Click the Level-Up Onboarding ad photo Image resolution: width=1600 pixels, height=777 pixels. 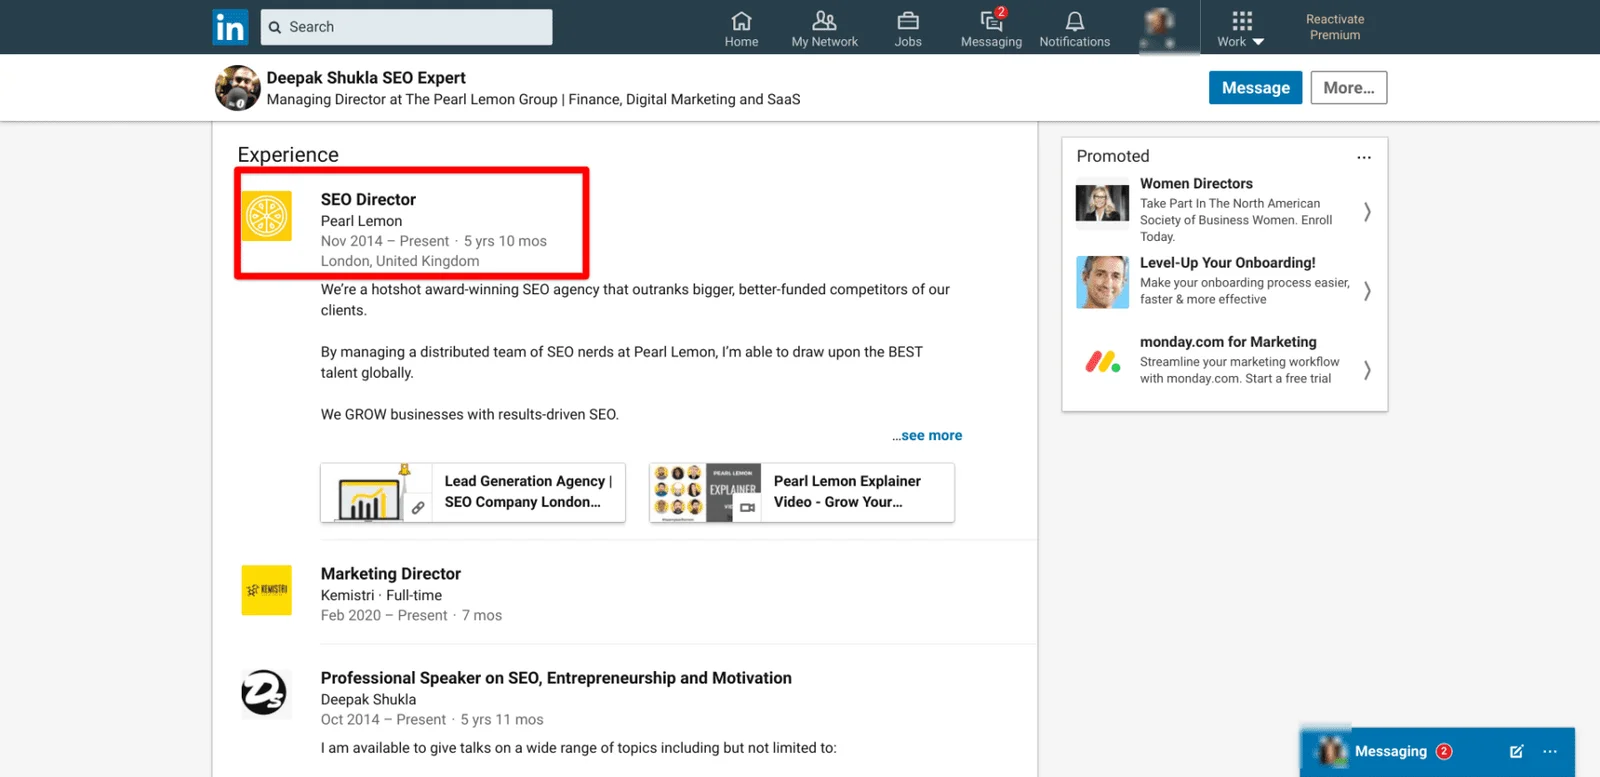pos(1102,282)
